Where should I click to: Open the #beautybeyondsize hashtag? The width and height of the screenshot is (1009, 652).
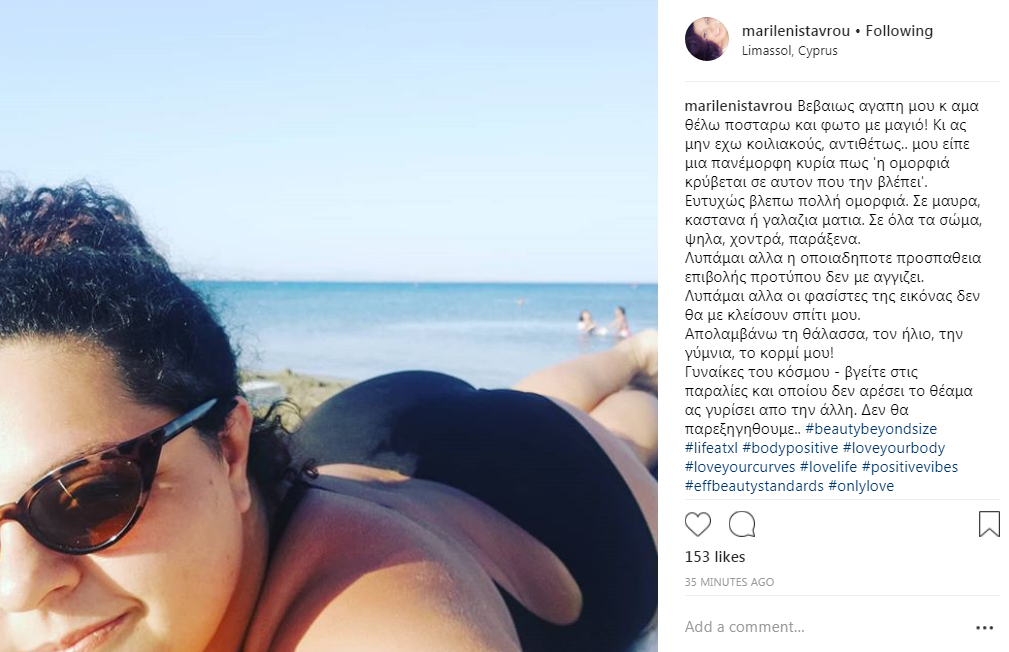(871, 429)
